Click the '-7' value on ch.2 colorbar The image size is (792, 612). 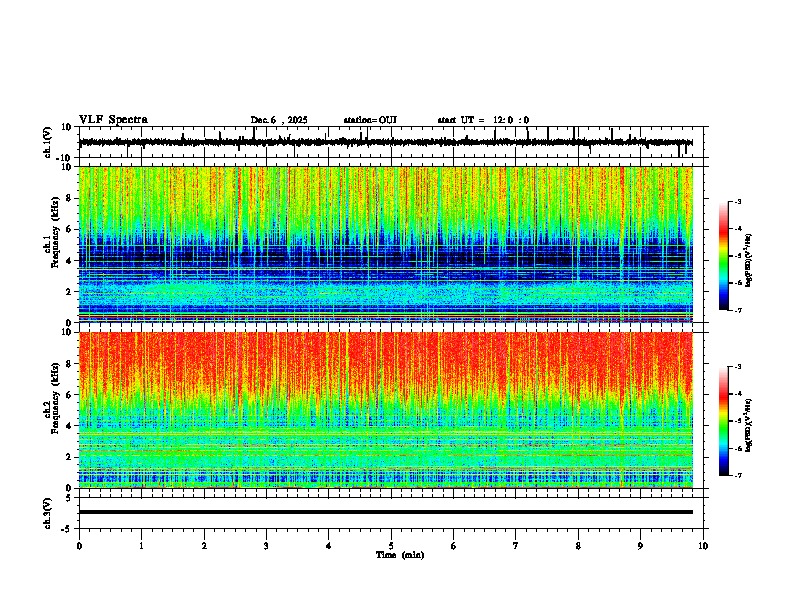click(x=737, y=475)
